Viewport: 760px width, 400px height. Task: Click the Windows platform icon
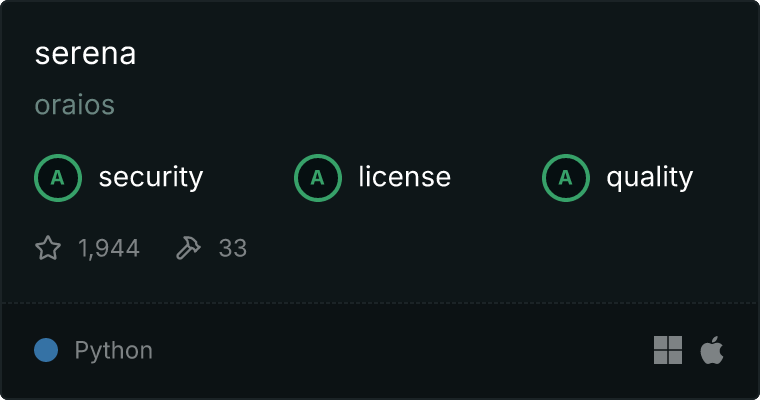click(668, 350)
